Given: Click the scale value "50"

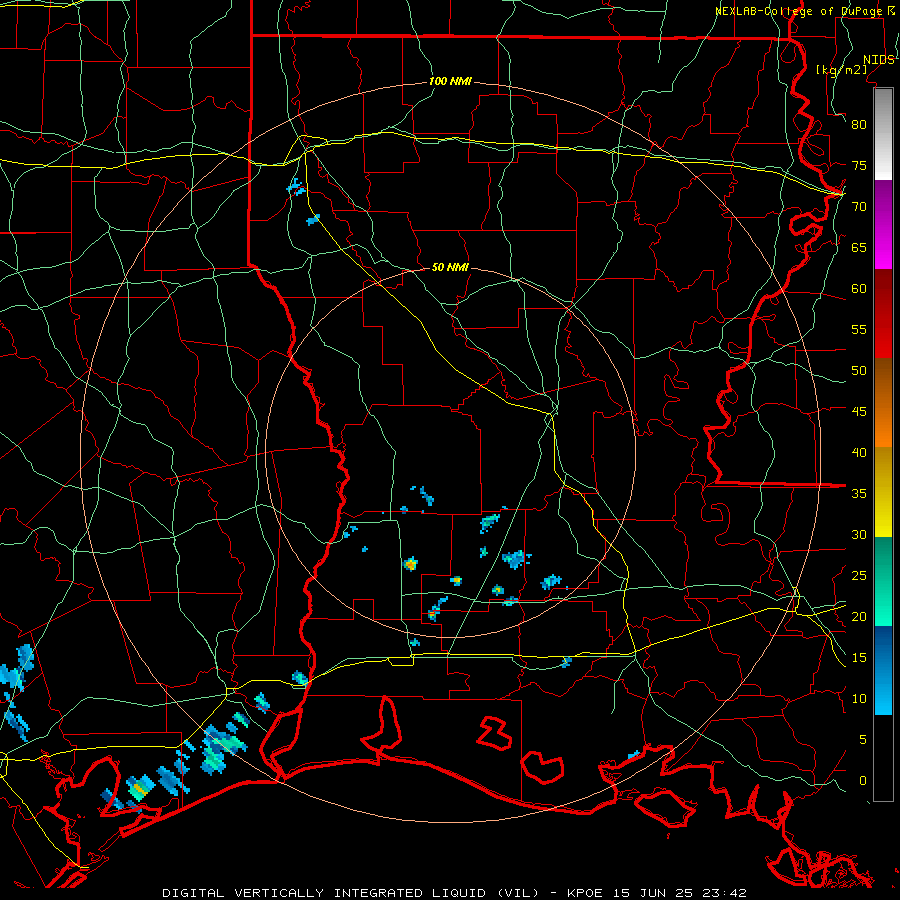Looking at the screenshot, I should pos(859,371).
